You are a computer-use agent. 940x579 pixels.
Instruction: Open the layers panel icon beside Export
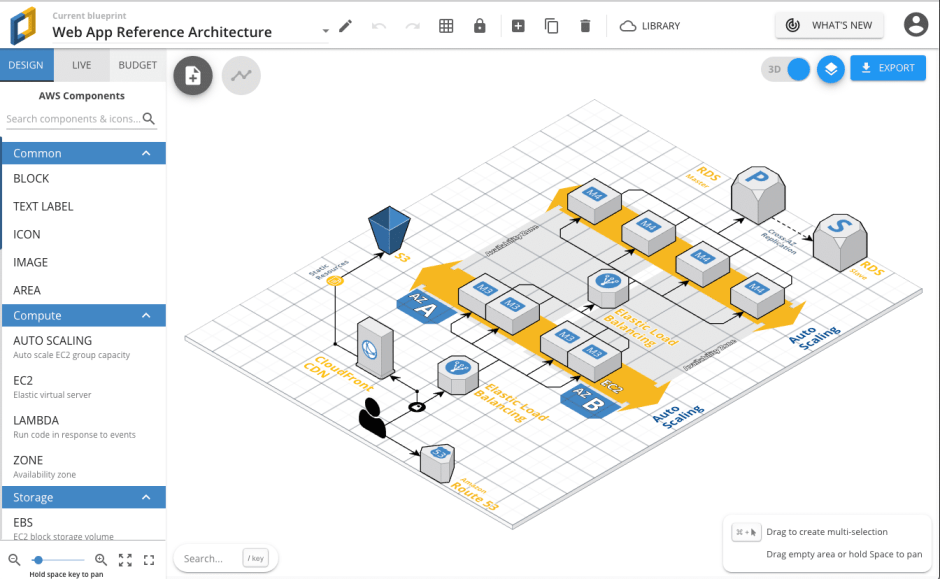[x=830, y=68]
